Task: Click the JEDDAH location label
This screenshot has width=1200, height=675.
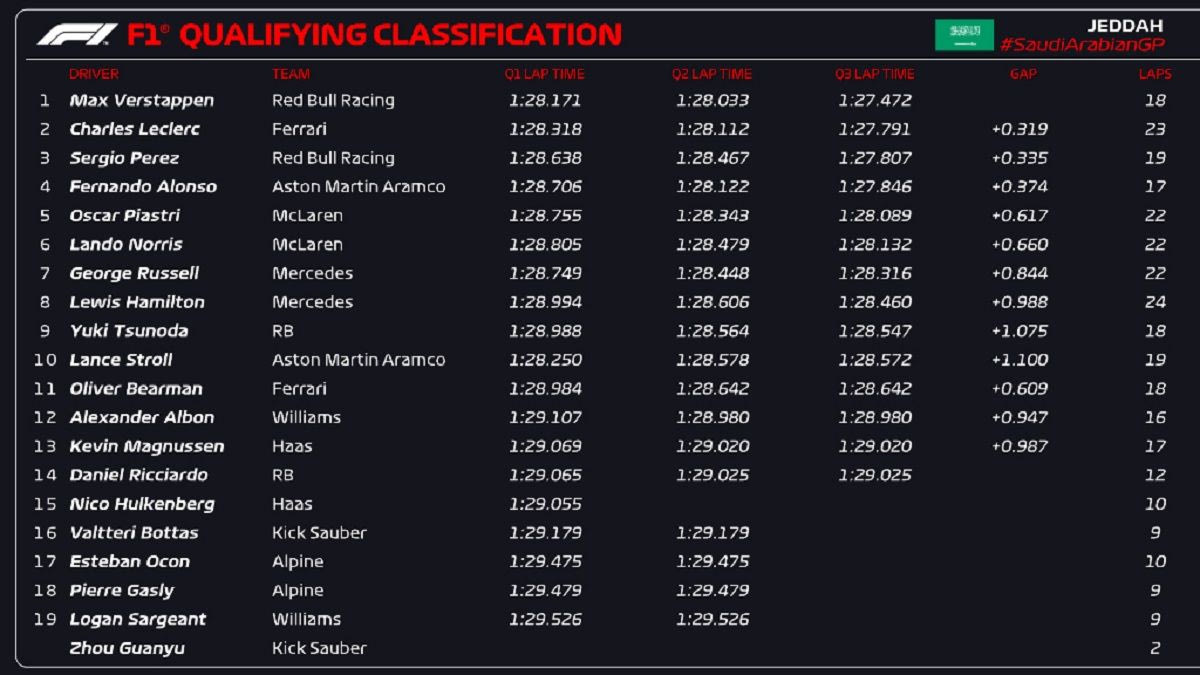Action: pyautogui.click(x=1124, y=25)
